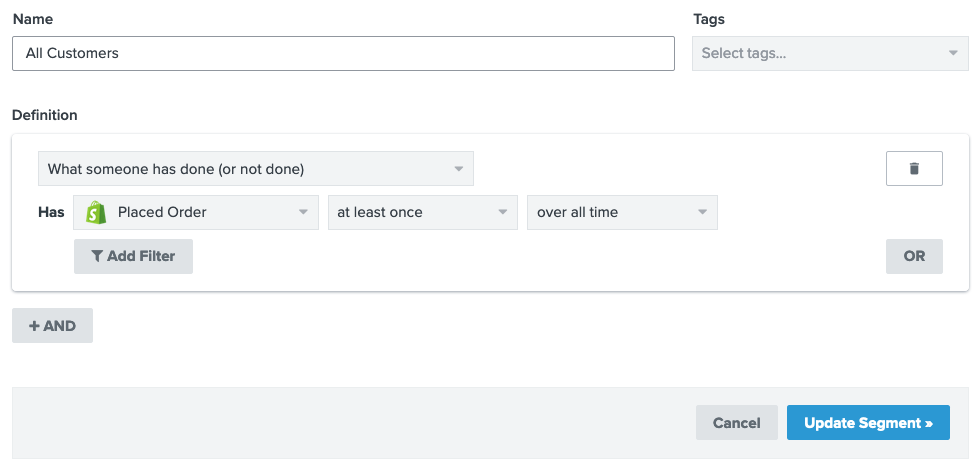The height and width of the screenshot is (467, 978).
Task: Delete the condition with the trash icon
Action: pyautogui.click(x=914, y=169)
